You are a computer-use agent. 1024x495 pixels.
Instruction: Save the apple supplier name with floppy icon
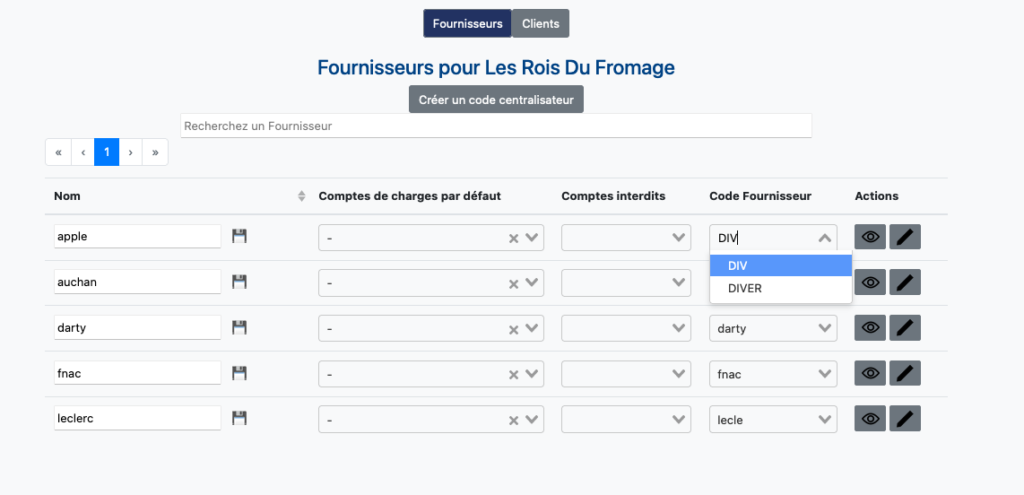[x=240, y=236]
